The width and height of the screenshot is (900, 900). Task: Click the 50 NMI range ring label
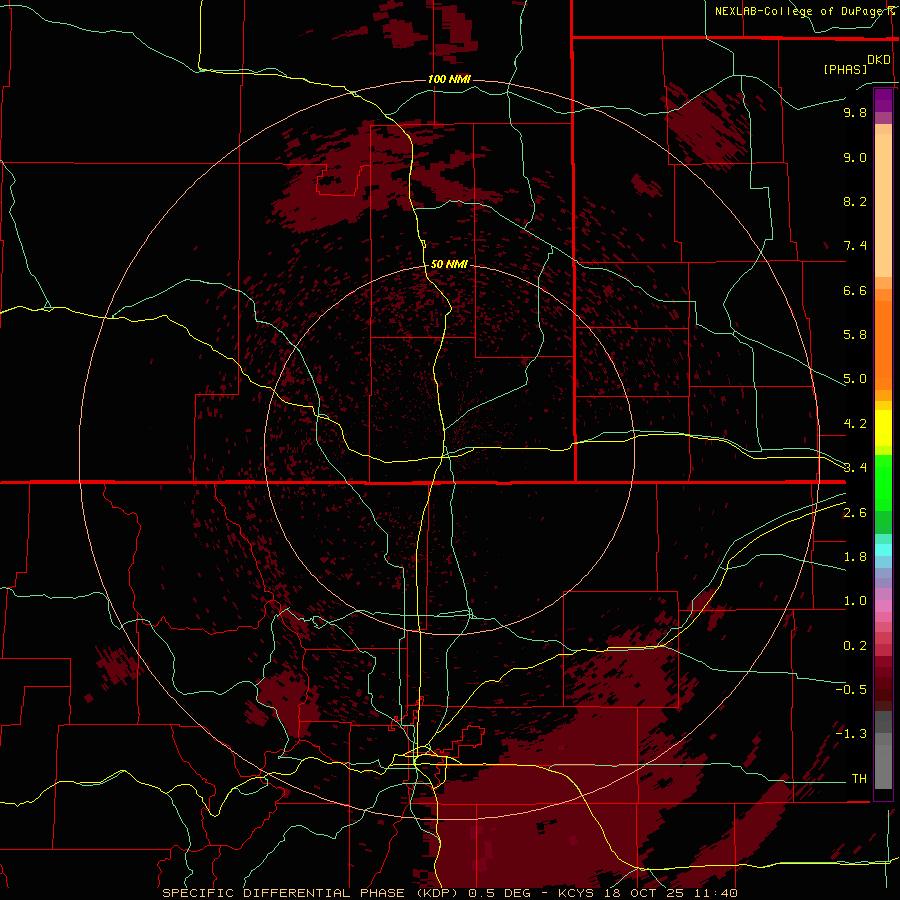point(449,264)
